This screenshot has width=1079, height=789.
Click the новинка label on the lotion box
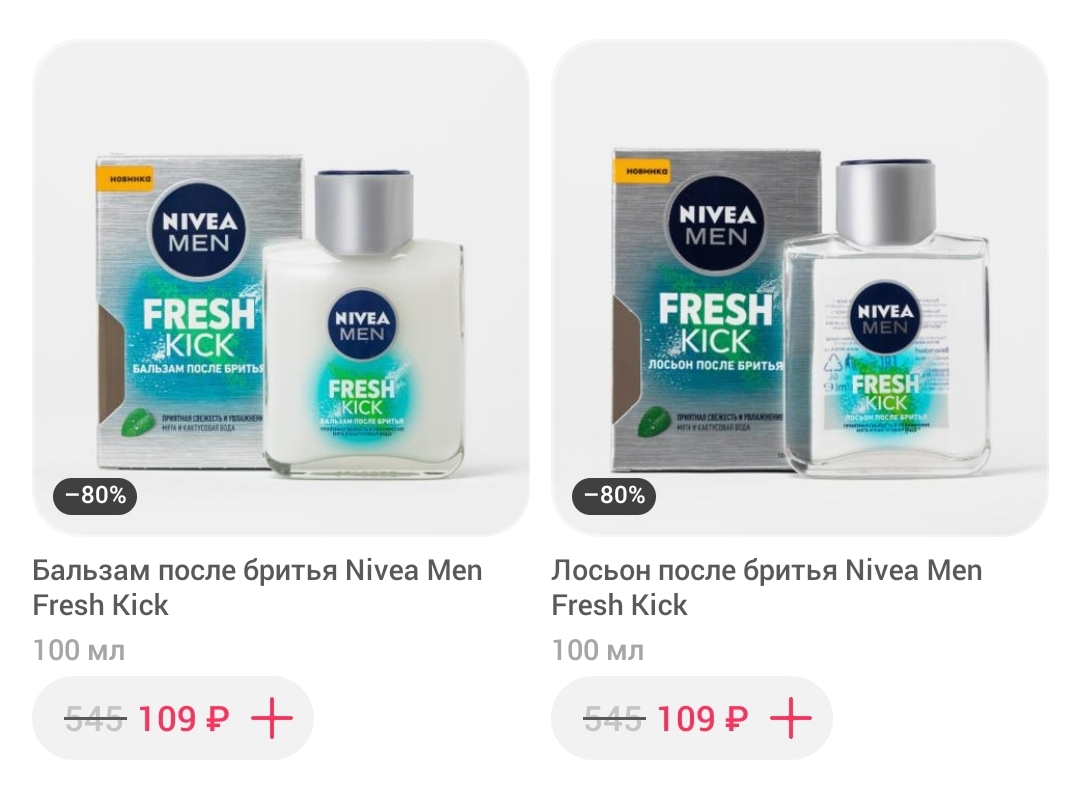click(x=647, y=171)
